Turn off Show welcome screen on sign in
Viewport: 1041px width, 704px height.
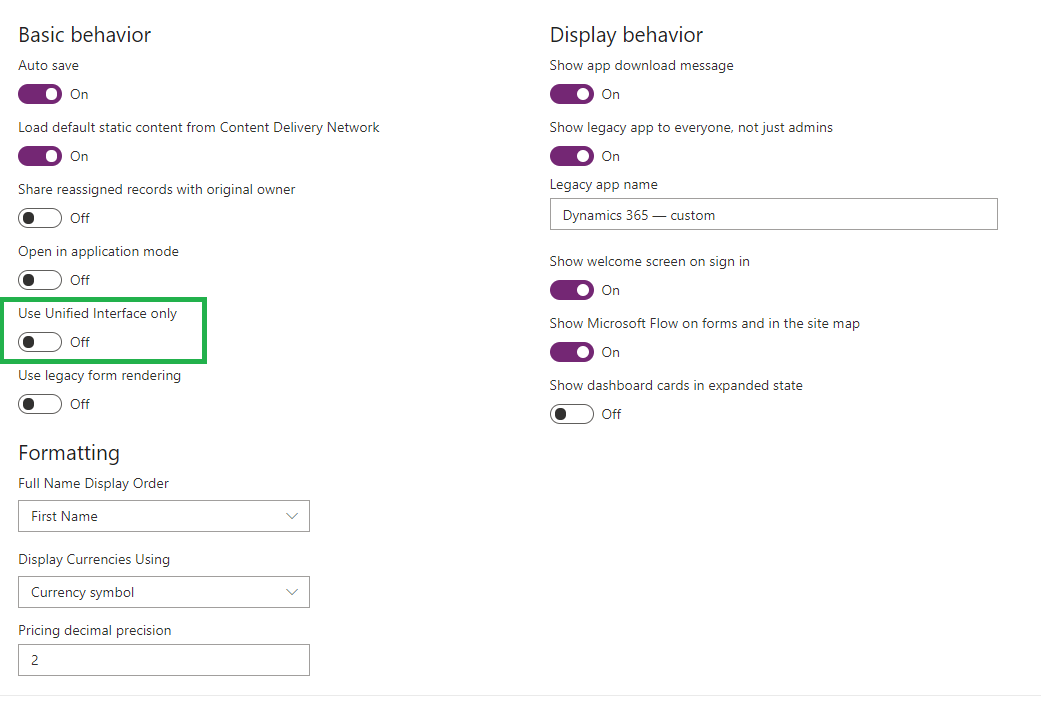click(x=572, y=290)
